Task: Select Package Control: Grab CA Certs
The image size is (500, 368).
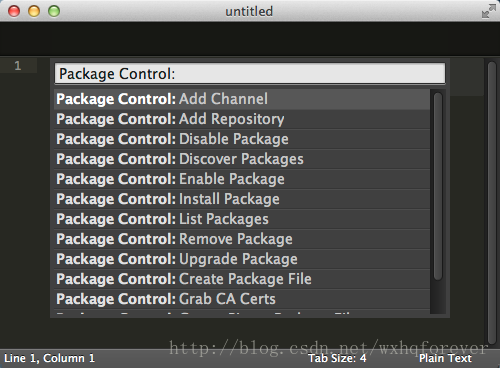Action: point(242,299)
